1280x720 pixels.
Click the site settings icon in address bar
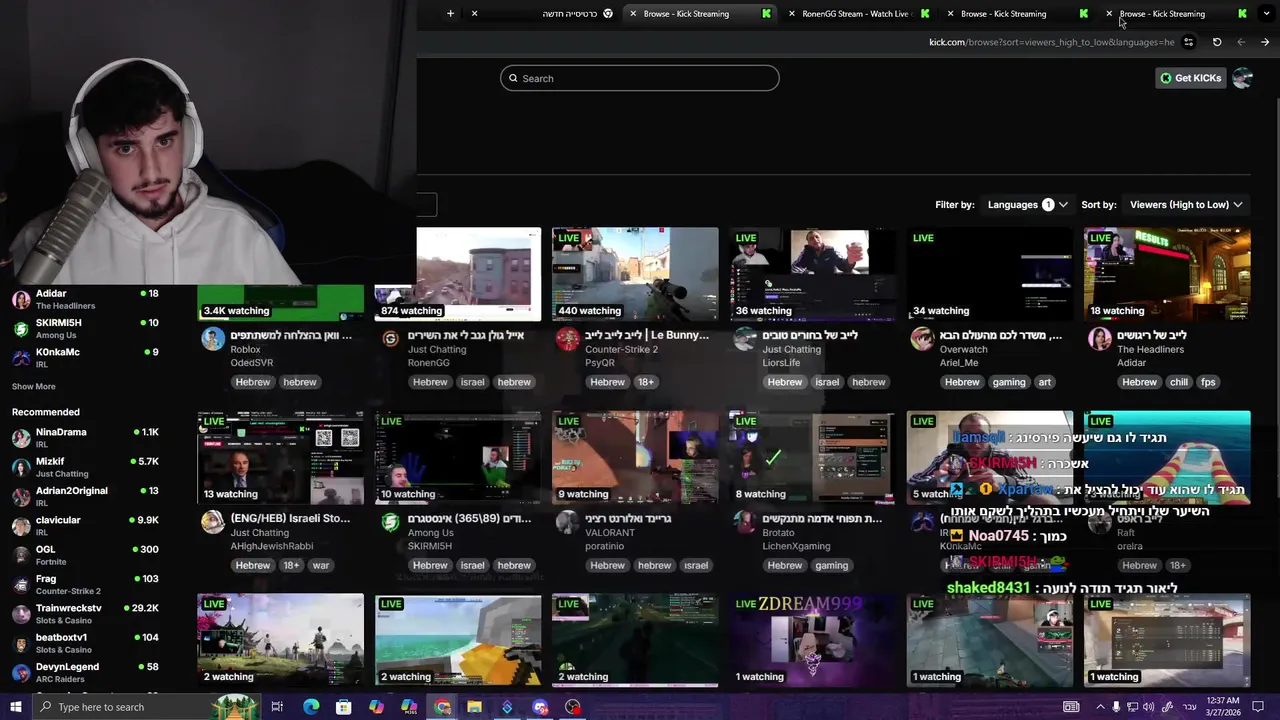click(x=1188, y=42)
